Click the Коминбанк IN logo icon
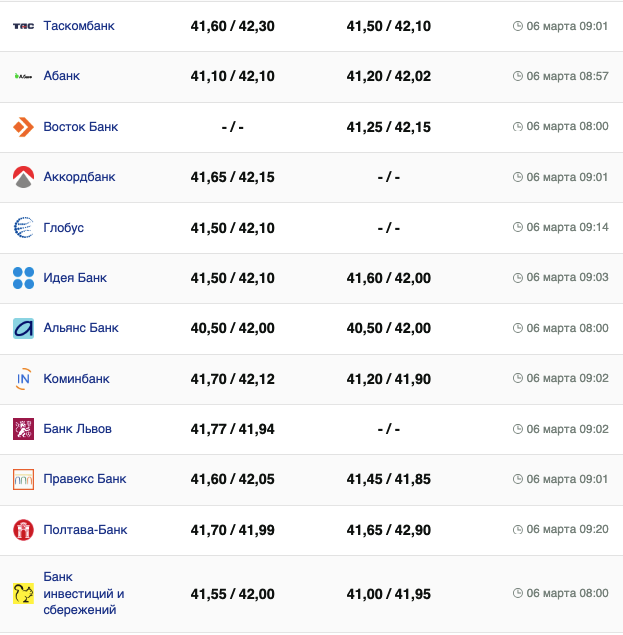 [x=23, y=379]
